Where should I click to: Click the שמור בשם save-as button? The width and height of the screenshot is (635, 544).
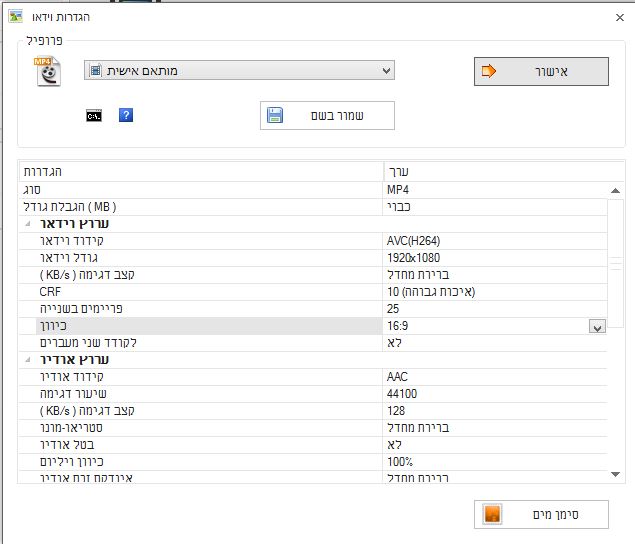coord(327,116)
